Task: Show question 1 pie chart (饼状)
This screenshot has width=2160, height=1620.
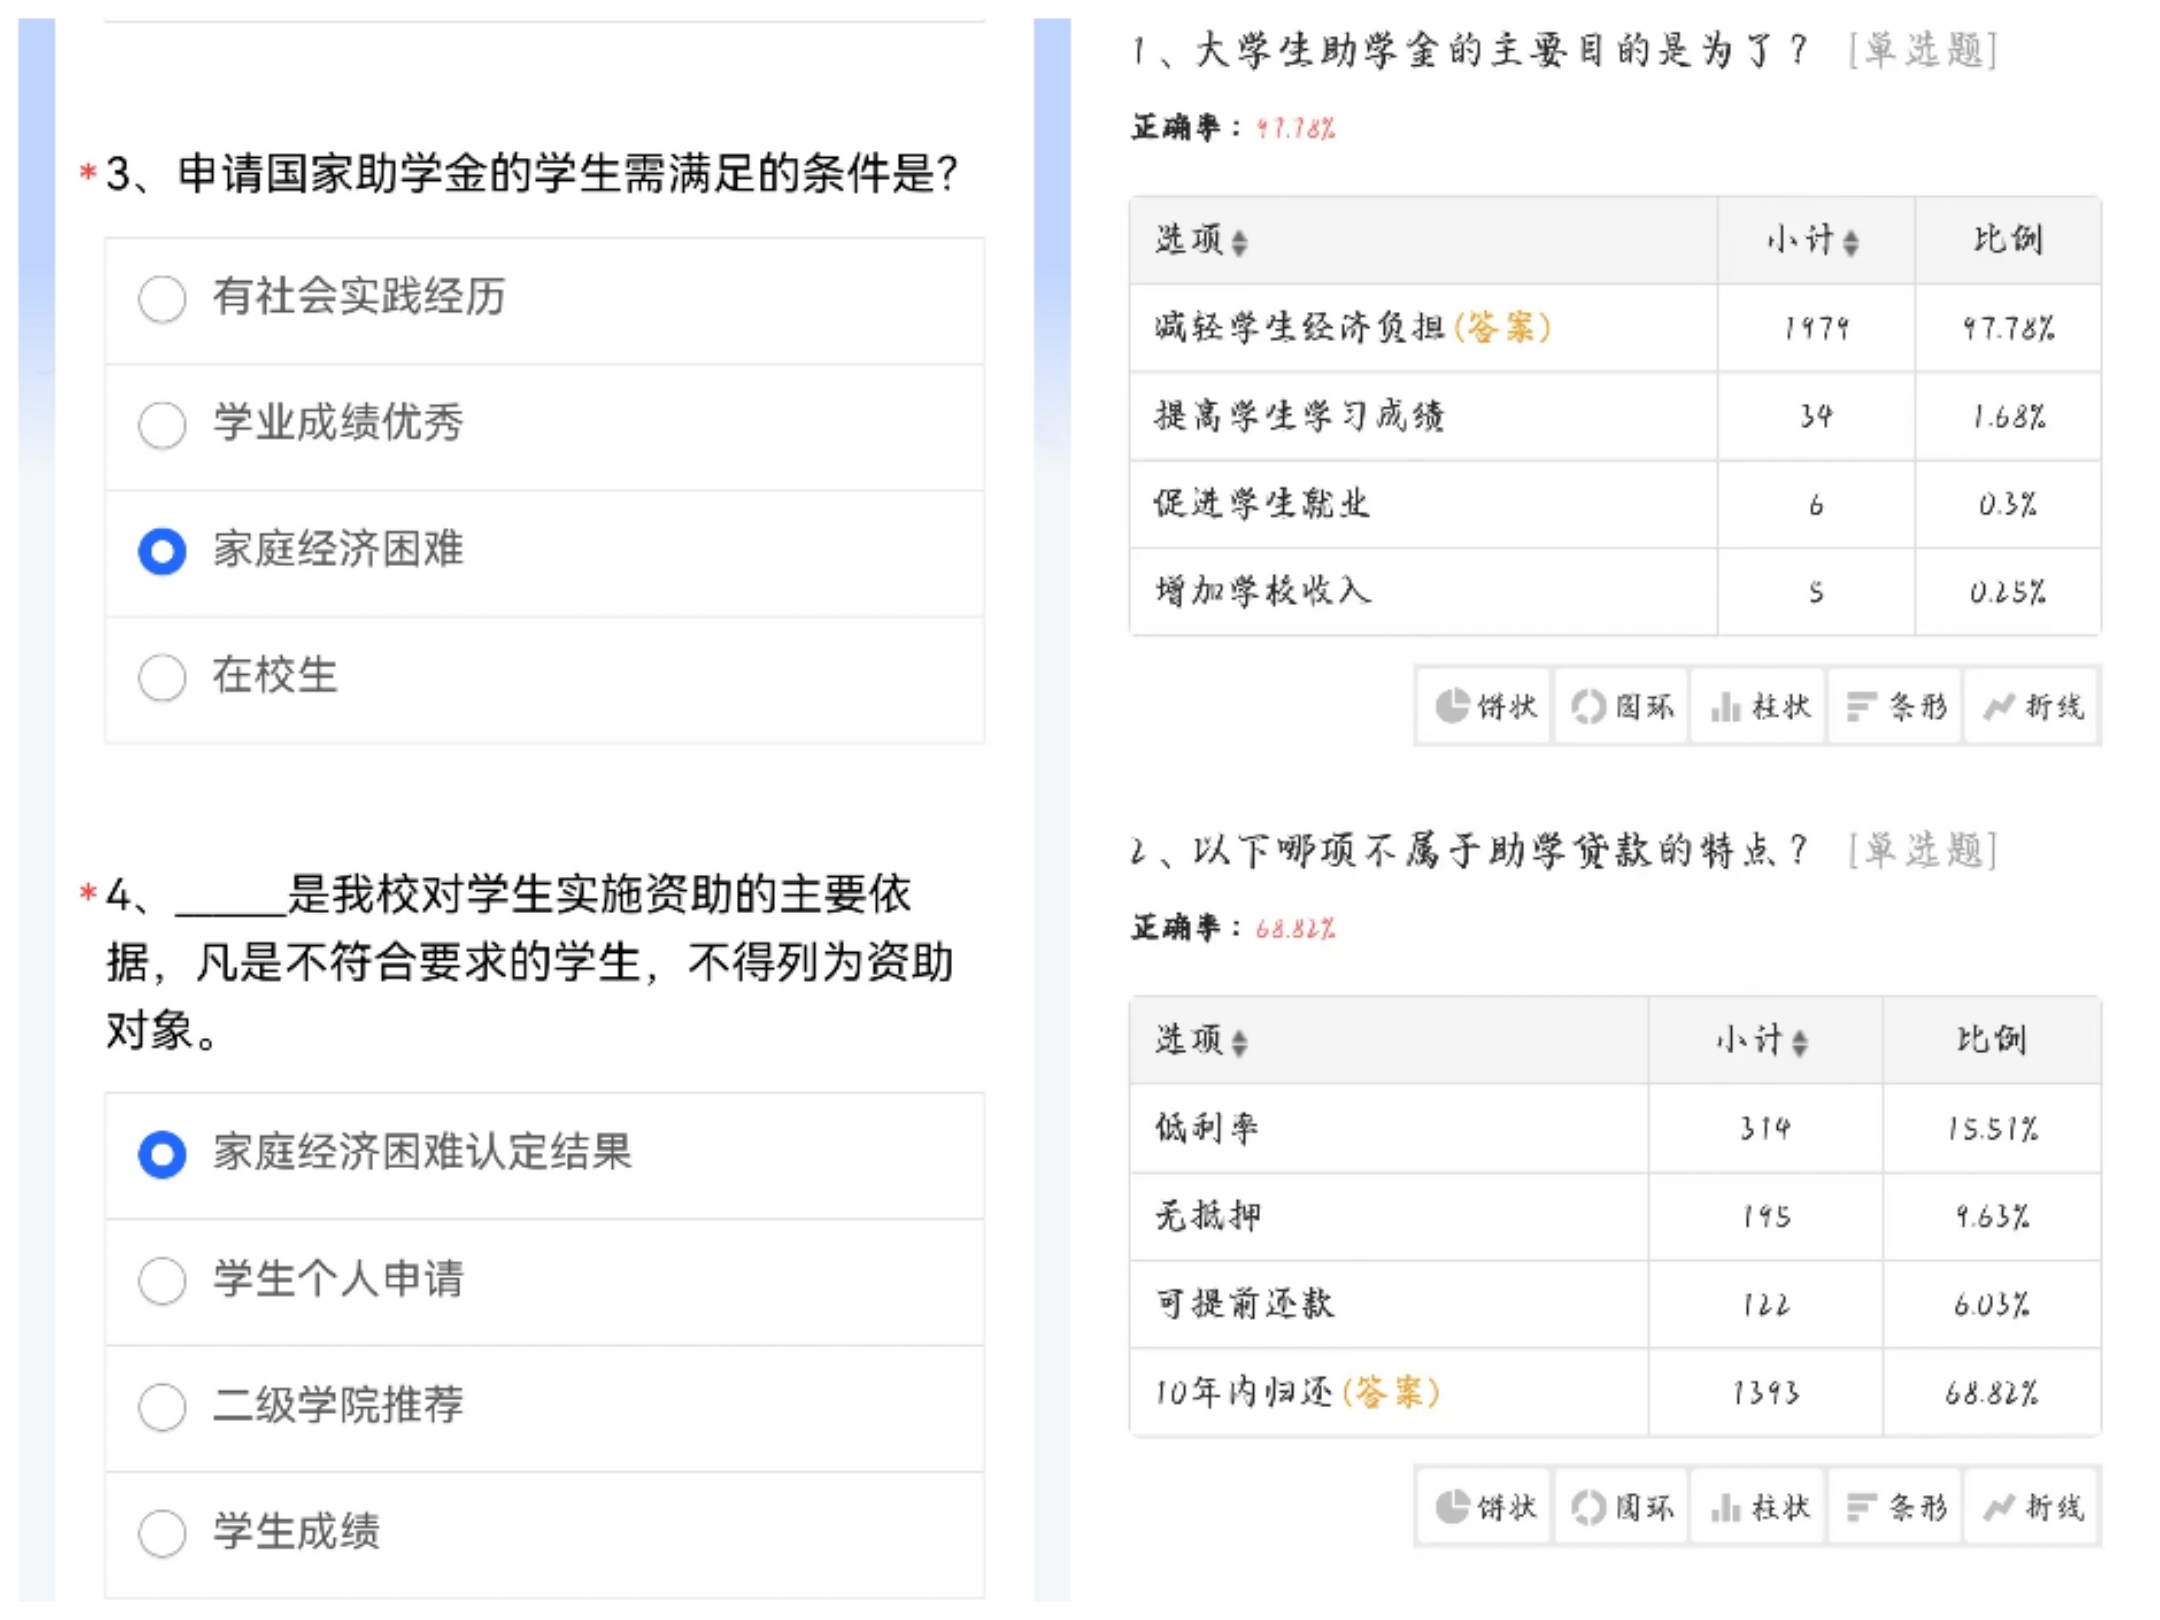Action: (1484, 707)
